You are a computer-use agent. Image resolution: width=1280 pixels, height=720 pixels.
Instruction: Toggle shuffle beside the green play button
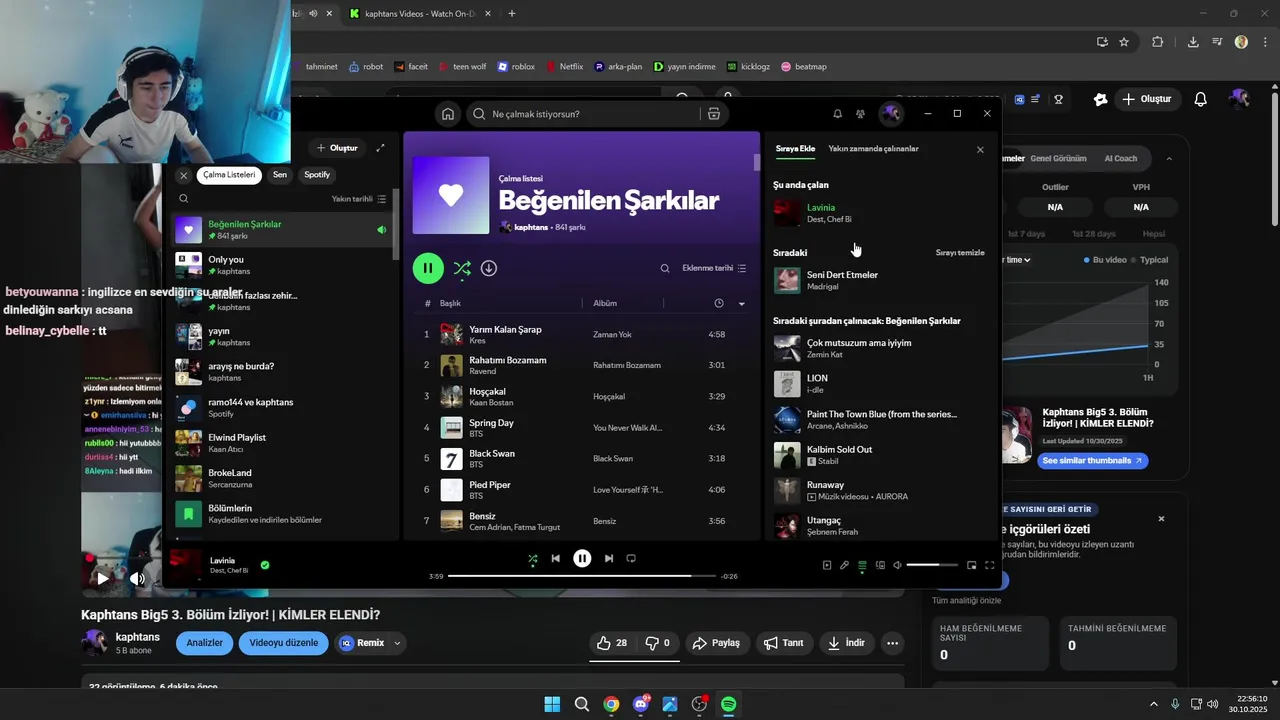click(x=462, y=268)
